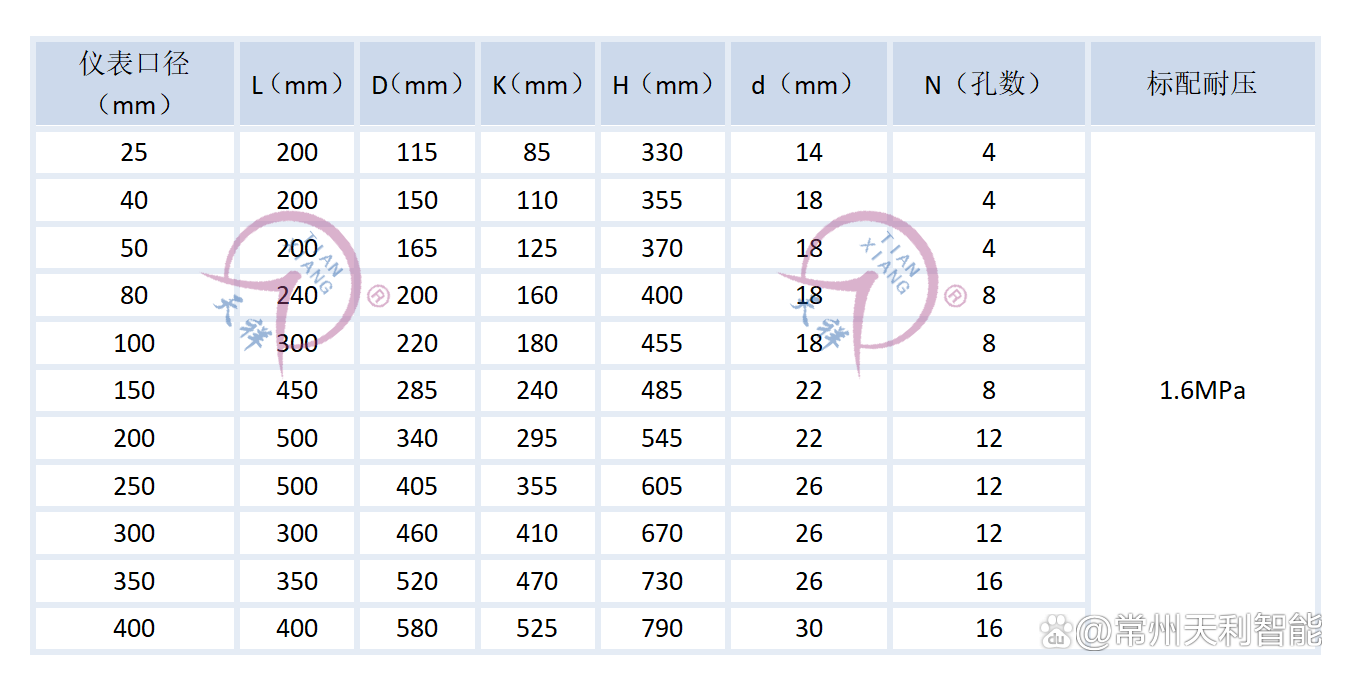This screenshot has height=678, width=1349.
Task: Click the 115 cell in D column
Action: pyautogui.click(x=417, y=153)
